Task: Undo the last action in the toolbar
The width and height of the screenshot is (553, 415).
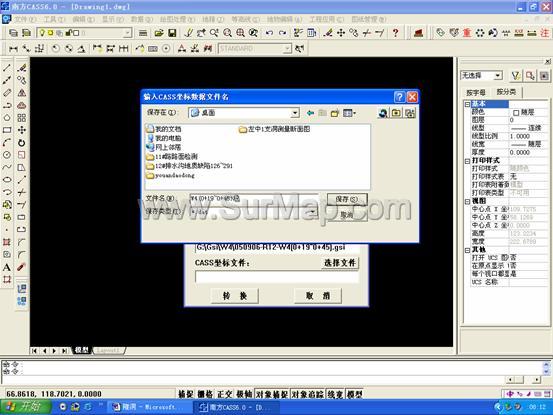Action: 269,33
